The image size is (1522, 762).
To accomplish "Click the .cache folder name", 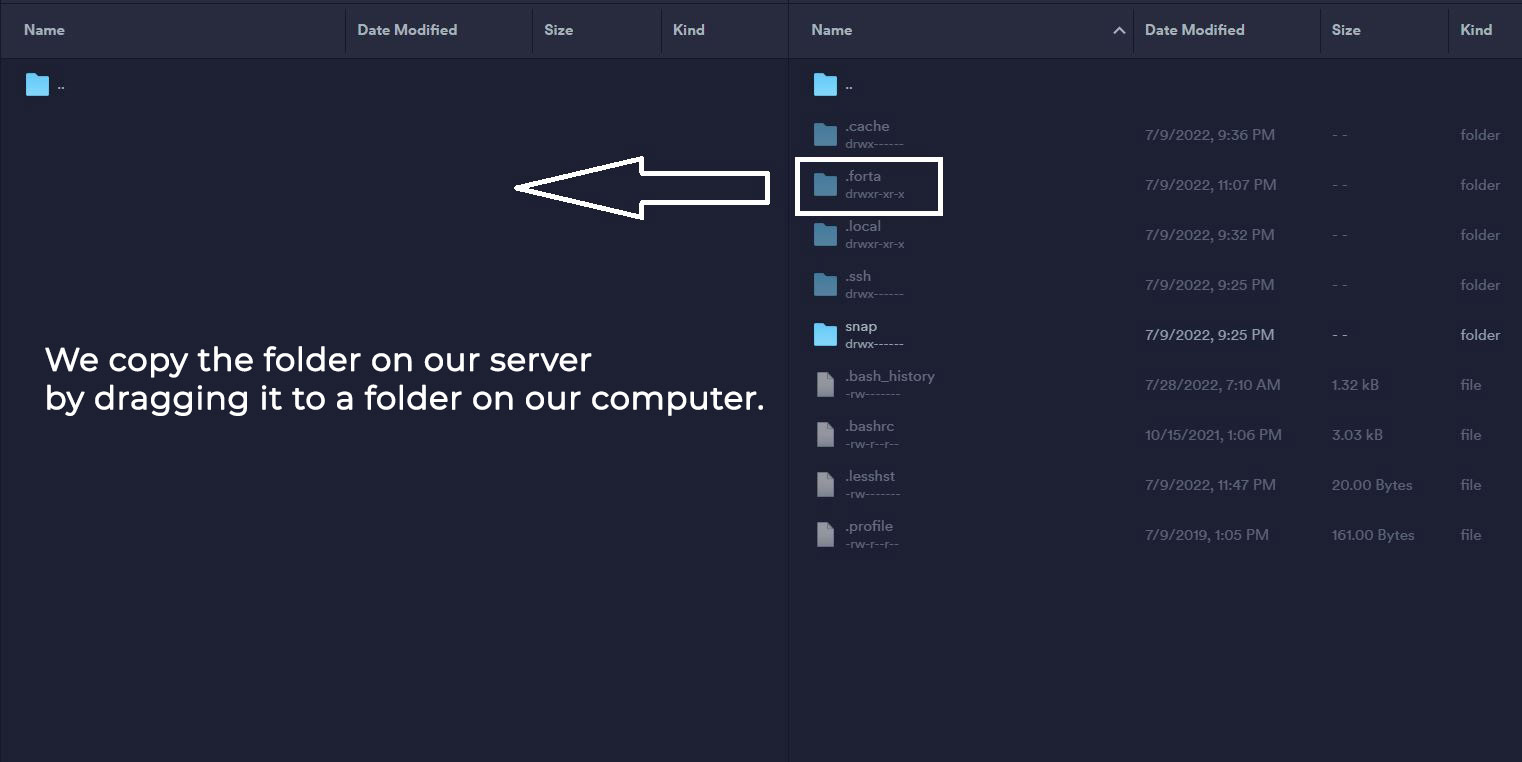I will [867, 126].
